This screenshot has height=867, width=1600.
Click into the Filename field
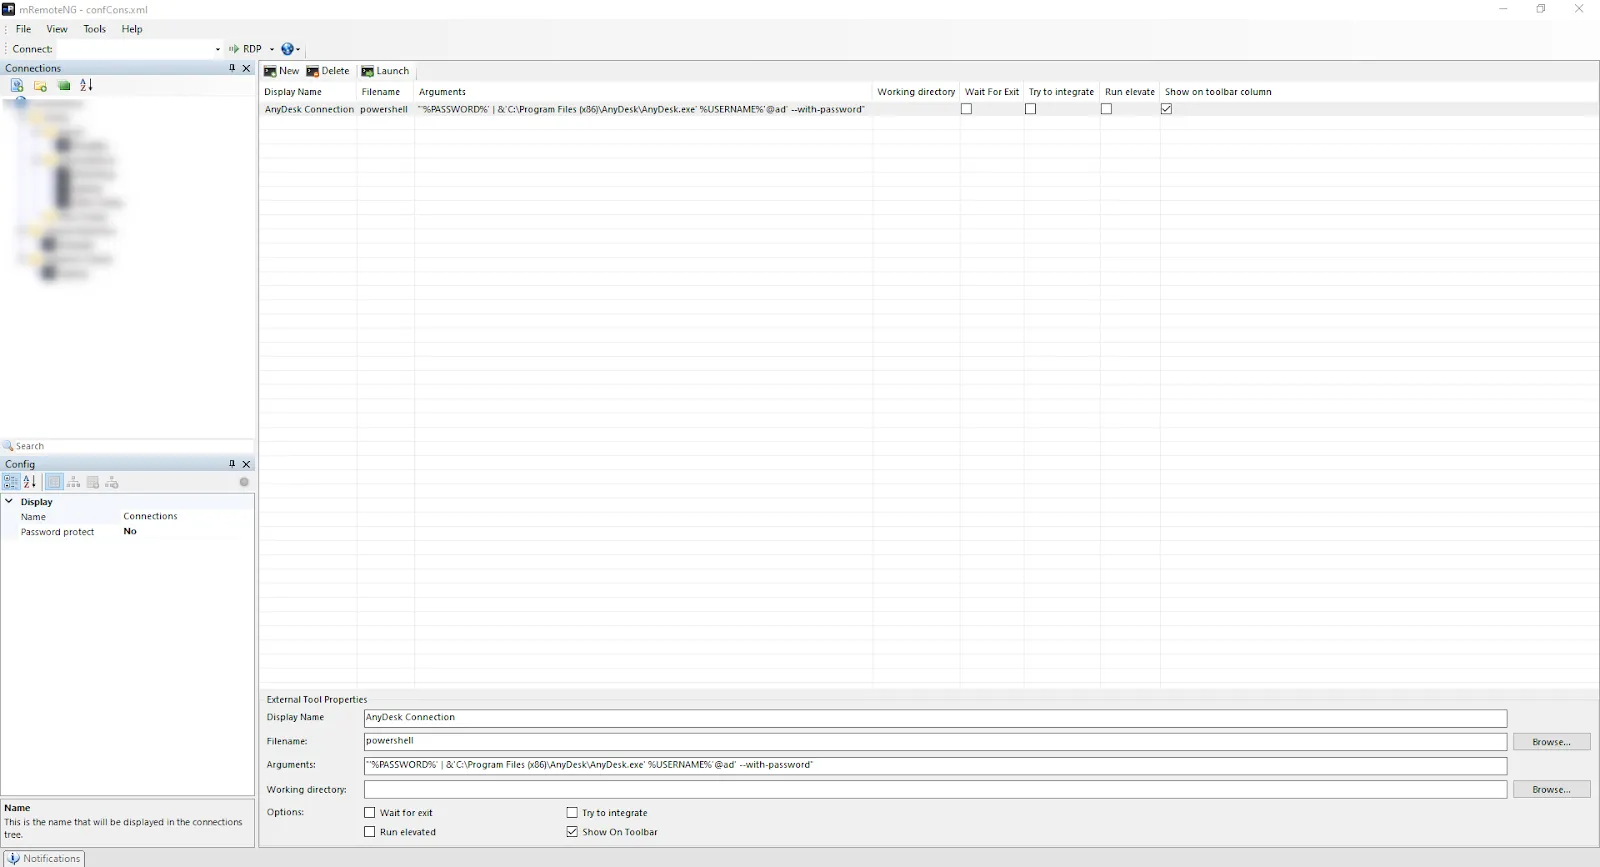935,742
